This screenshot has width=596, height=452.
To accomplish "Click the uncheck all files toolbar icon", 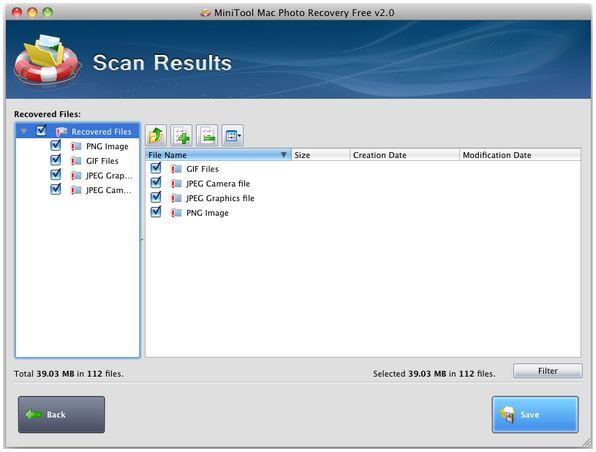I will click(207, 135).
